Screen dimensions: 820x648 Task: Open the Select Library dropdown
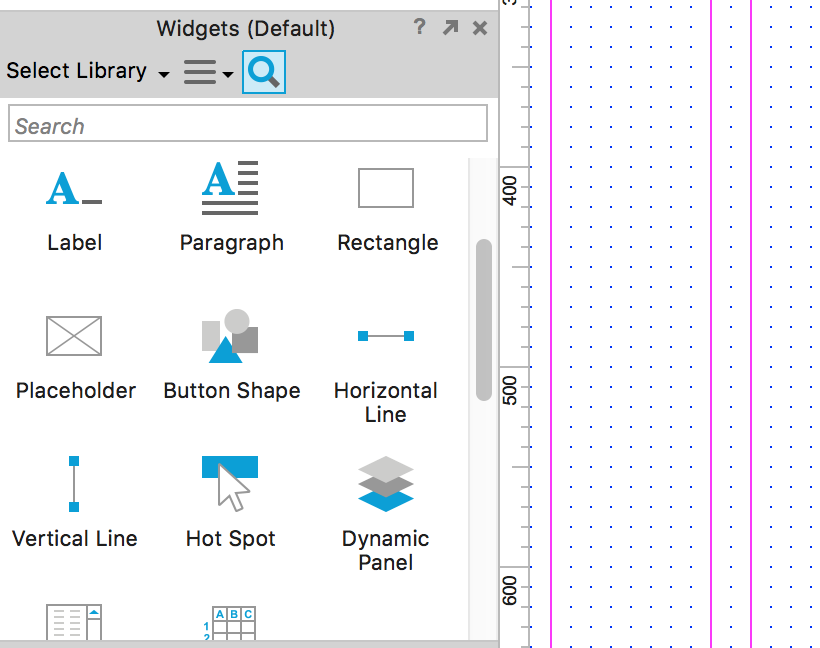tap(88, 72)
